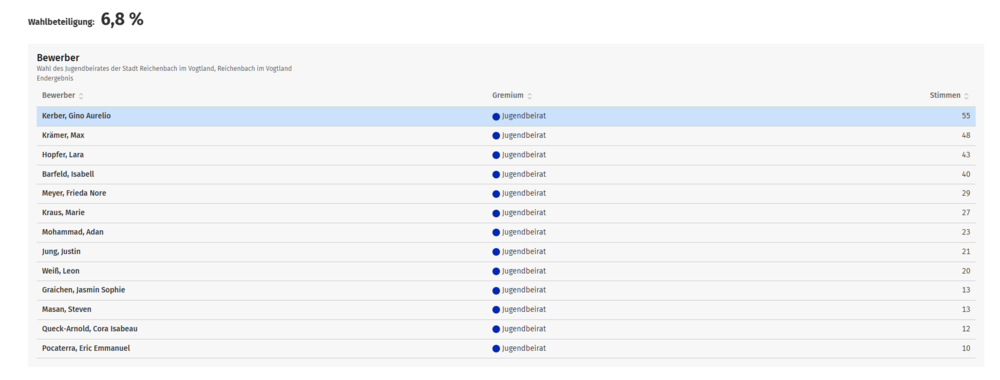
Task: Click vote count 55 for Kerber
Action: coord(966,117)
